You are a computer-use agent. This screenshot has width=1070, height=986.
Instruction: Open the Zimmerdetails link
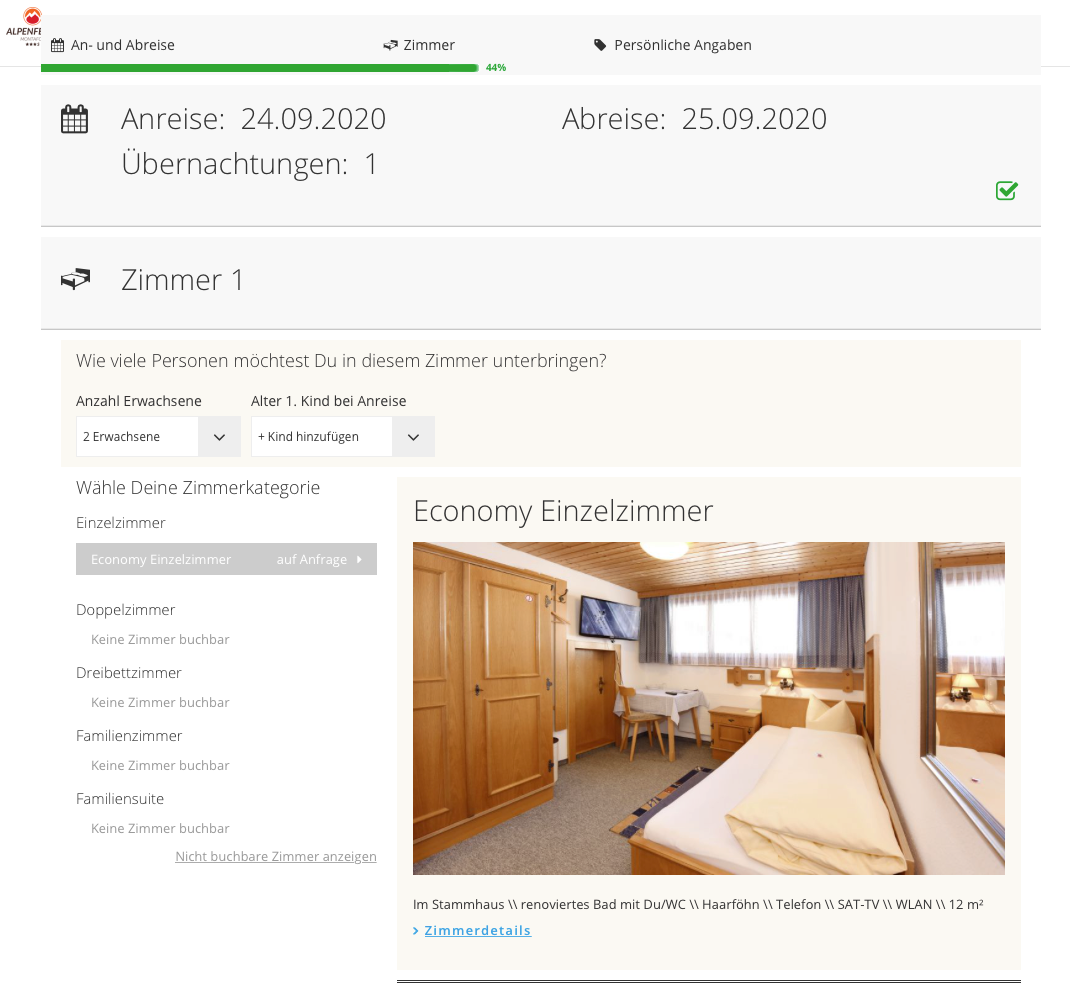[477, 931]
